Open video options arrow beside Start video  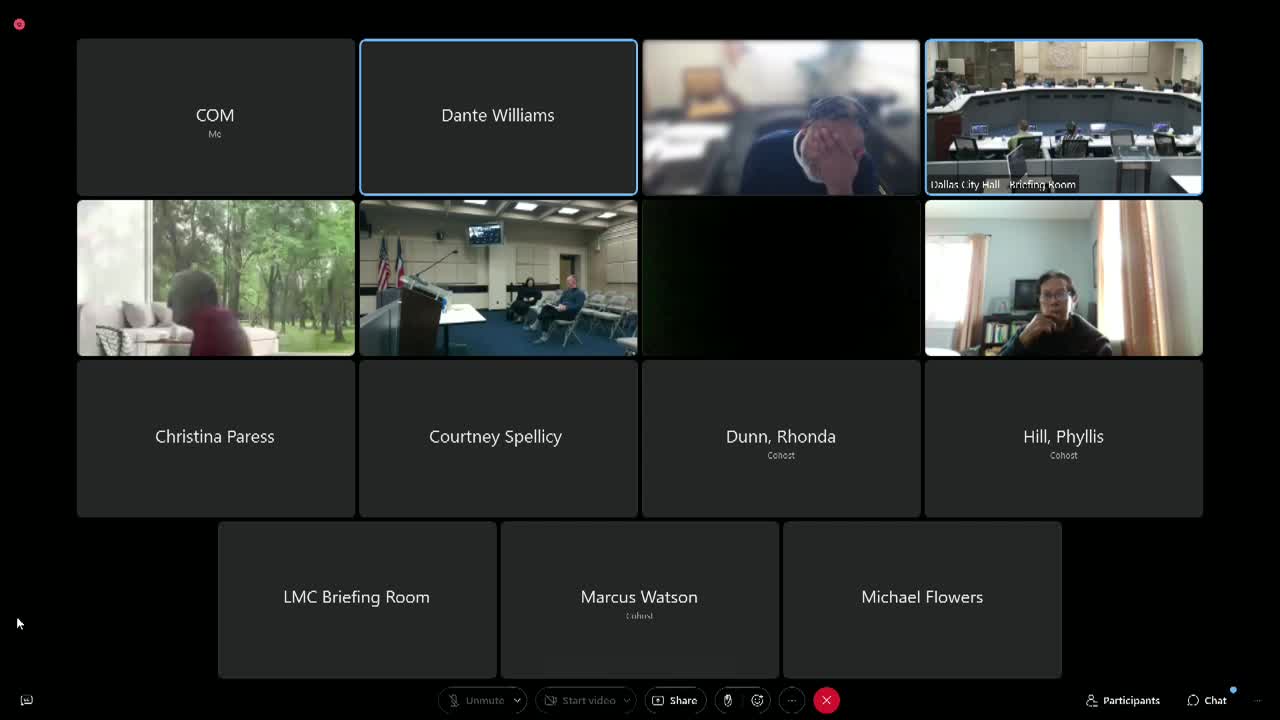(x=626, y=700)
